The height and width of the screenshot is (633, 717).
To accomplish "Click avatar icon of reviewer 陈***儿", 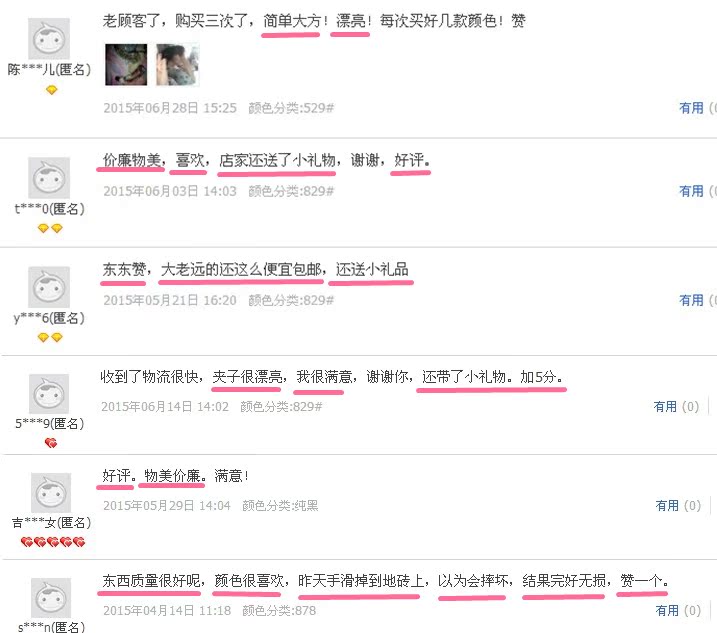I will tap(49, 38).
